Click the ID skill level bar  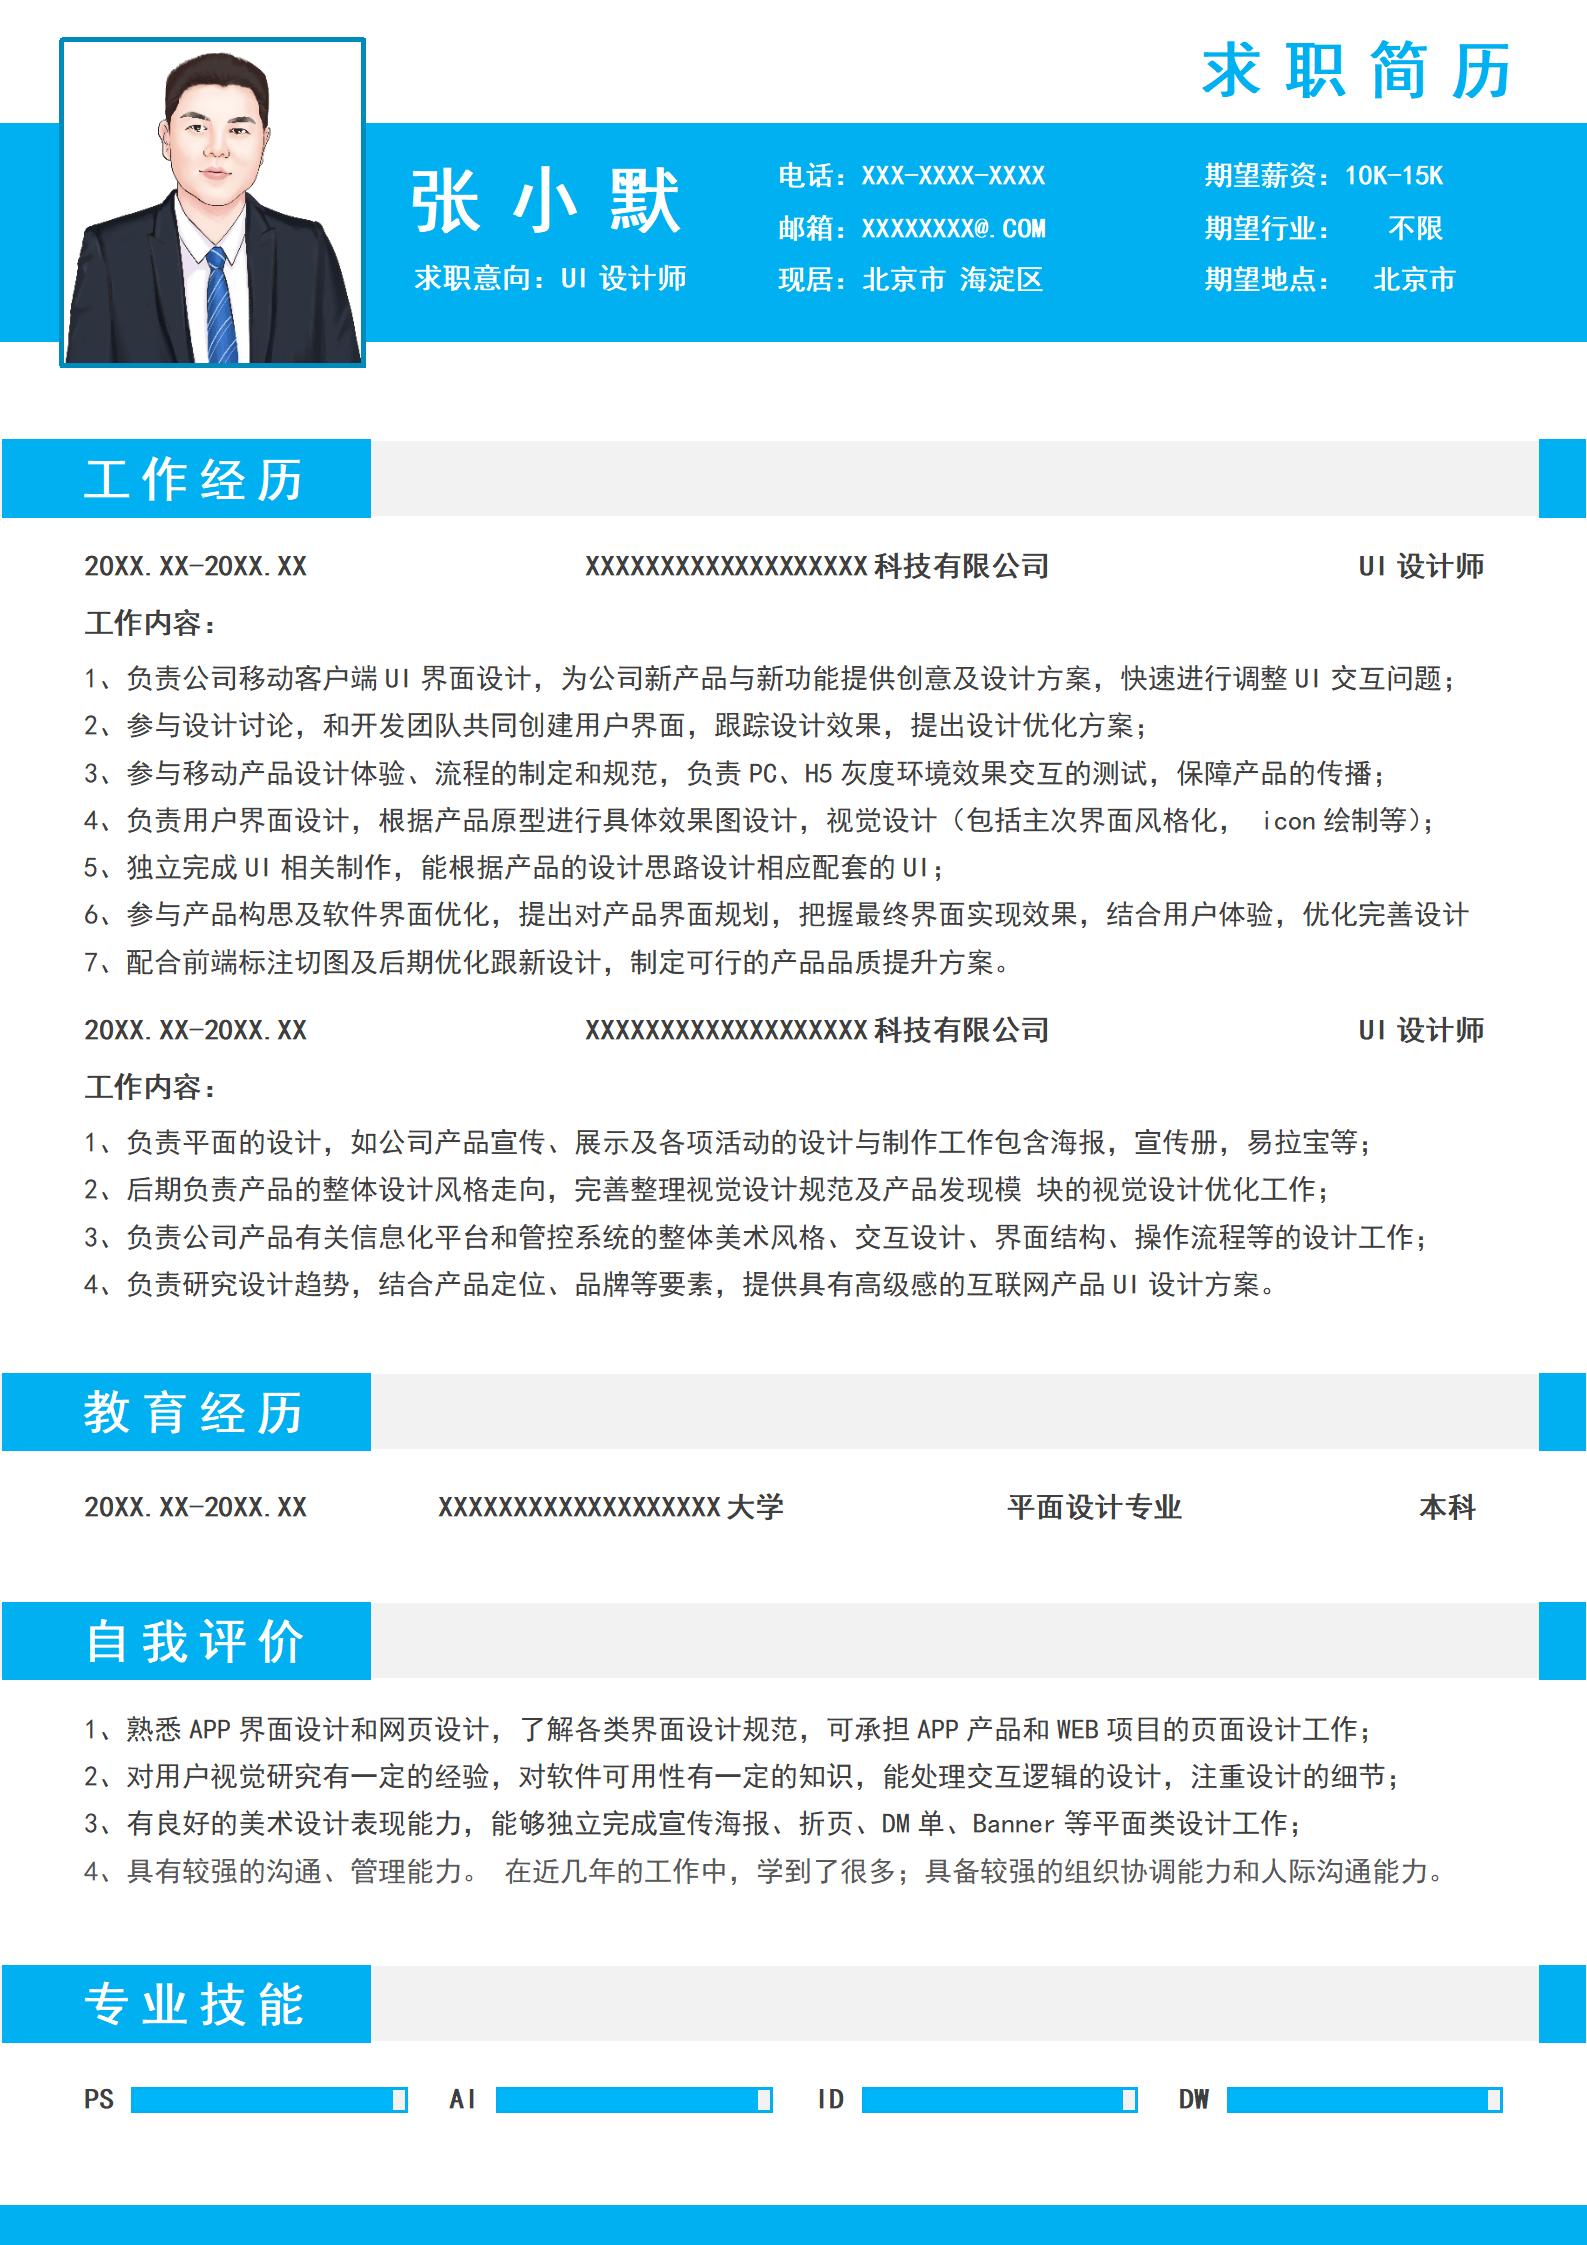[x=998, y=2099]
